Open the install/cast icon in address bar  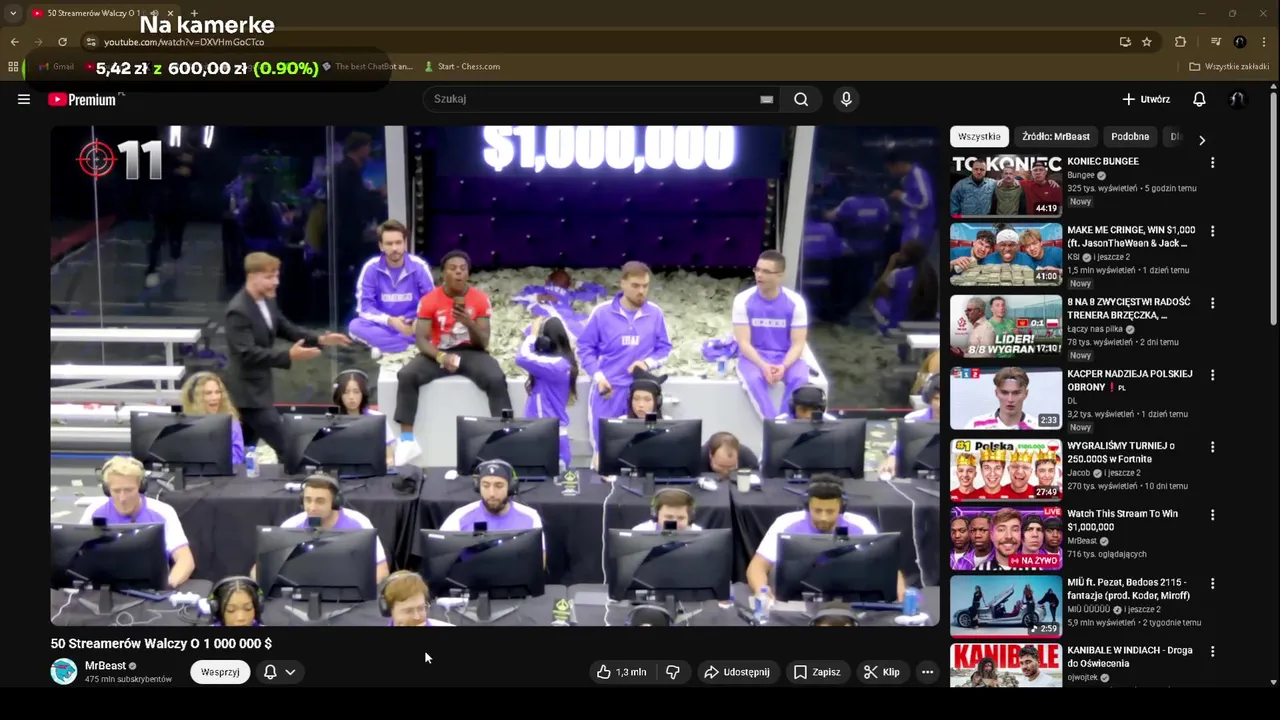tap(1125, 42)
